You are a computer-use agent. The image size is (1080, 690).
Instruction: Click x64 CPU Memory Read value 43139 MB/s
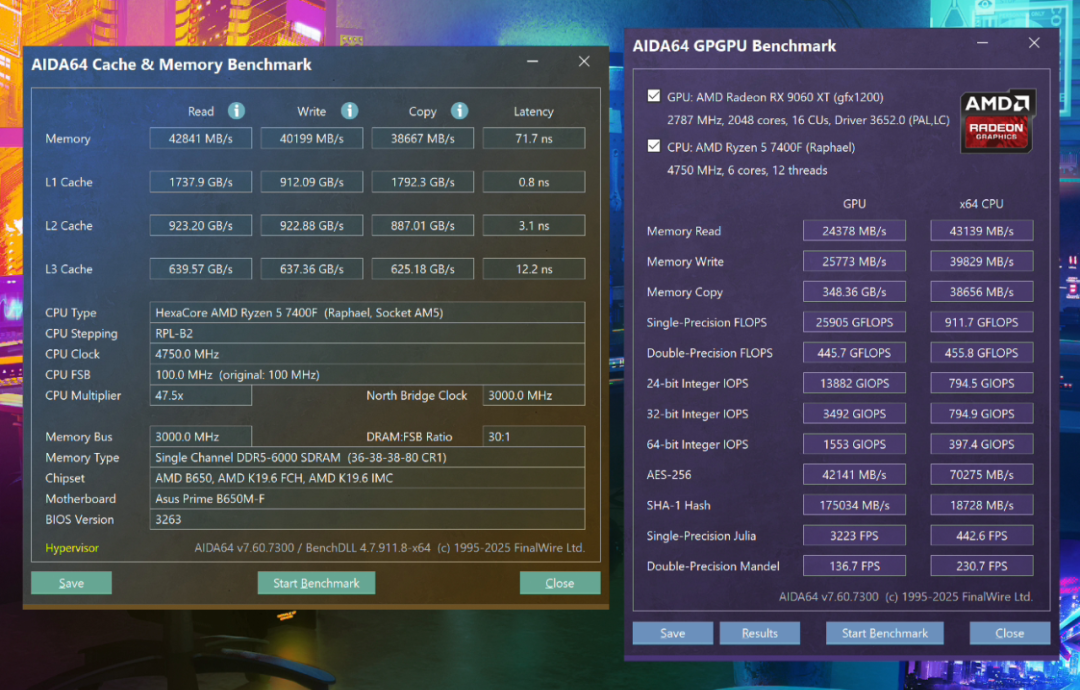(982, 231)
